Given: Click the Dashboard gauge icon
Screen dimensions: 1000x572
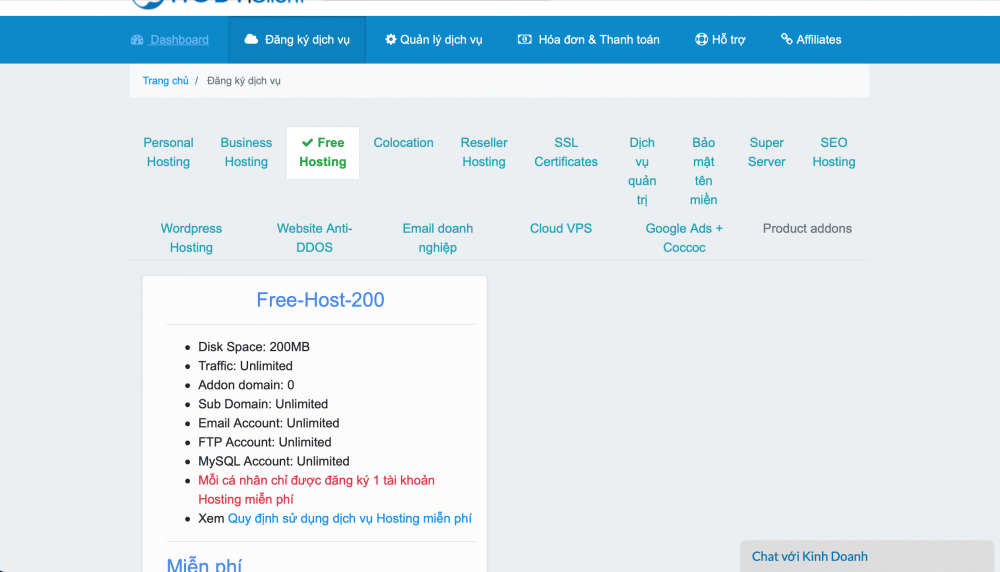Looking at the screenshot, I should pyautogui.click(x=138, y=40).
